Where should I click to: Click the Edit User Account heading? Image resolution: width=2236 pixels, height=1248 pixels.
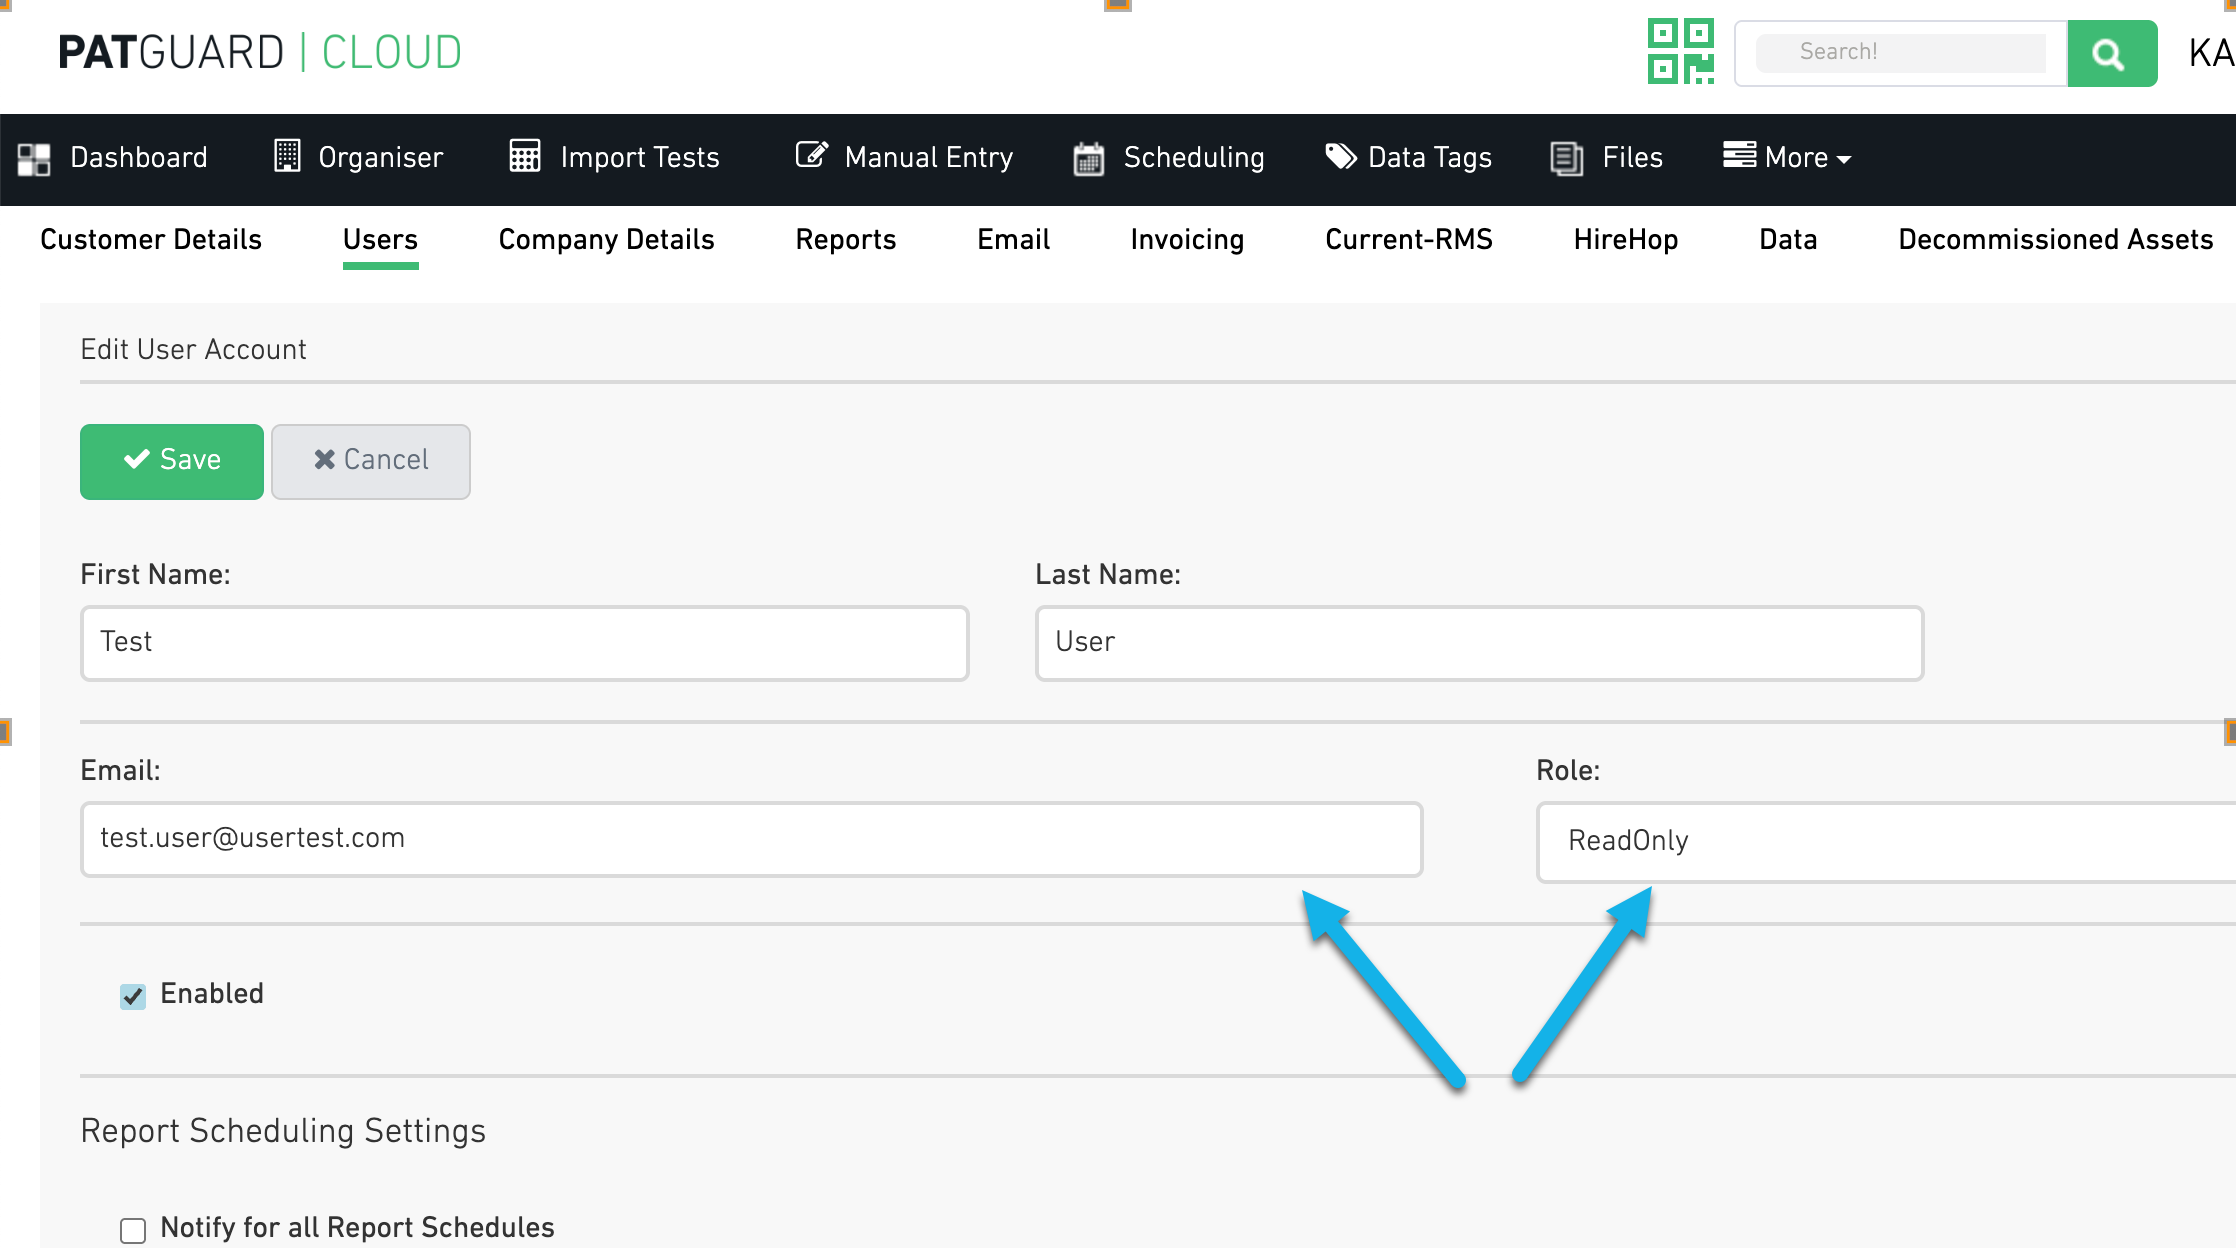tap(193, 350)
